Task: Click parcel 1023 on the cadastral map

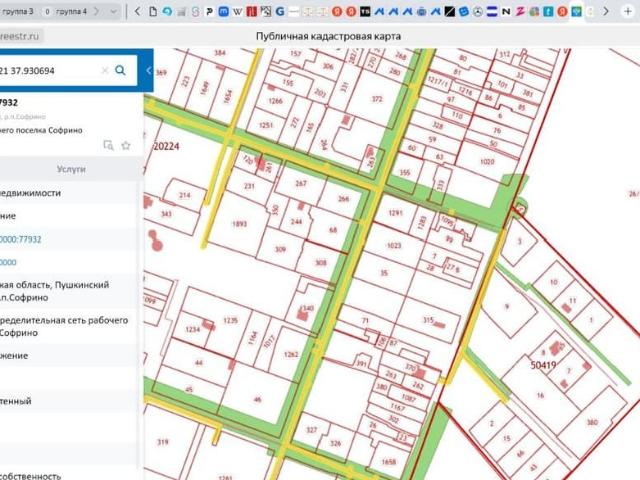Action: (394, 245)
